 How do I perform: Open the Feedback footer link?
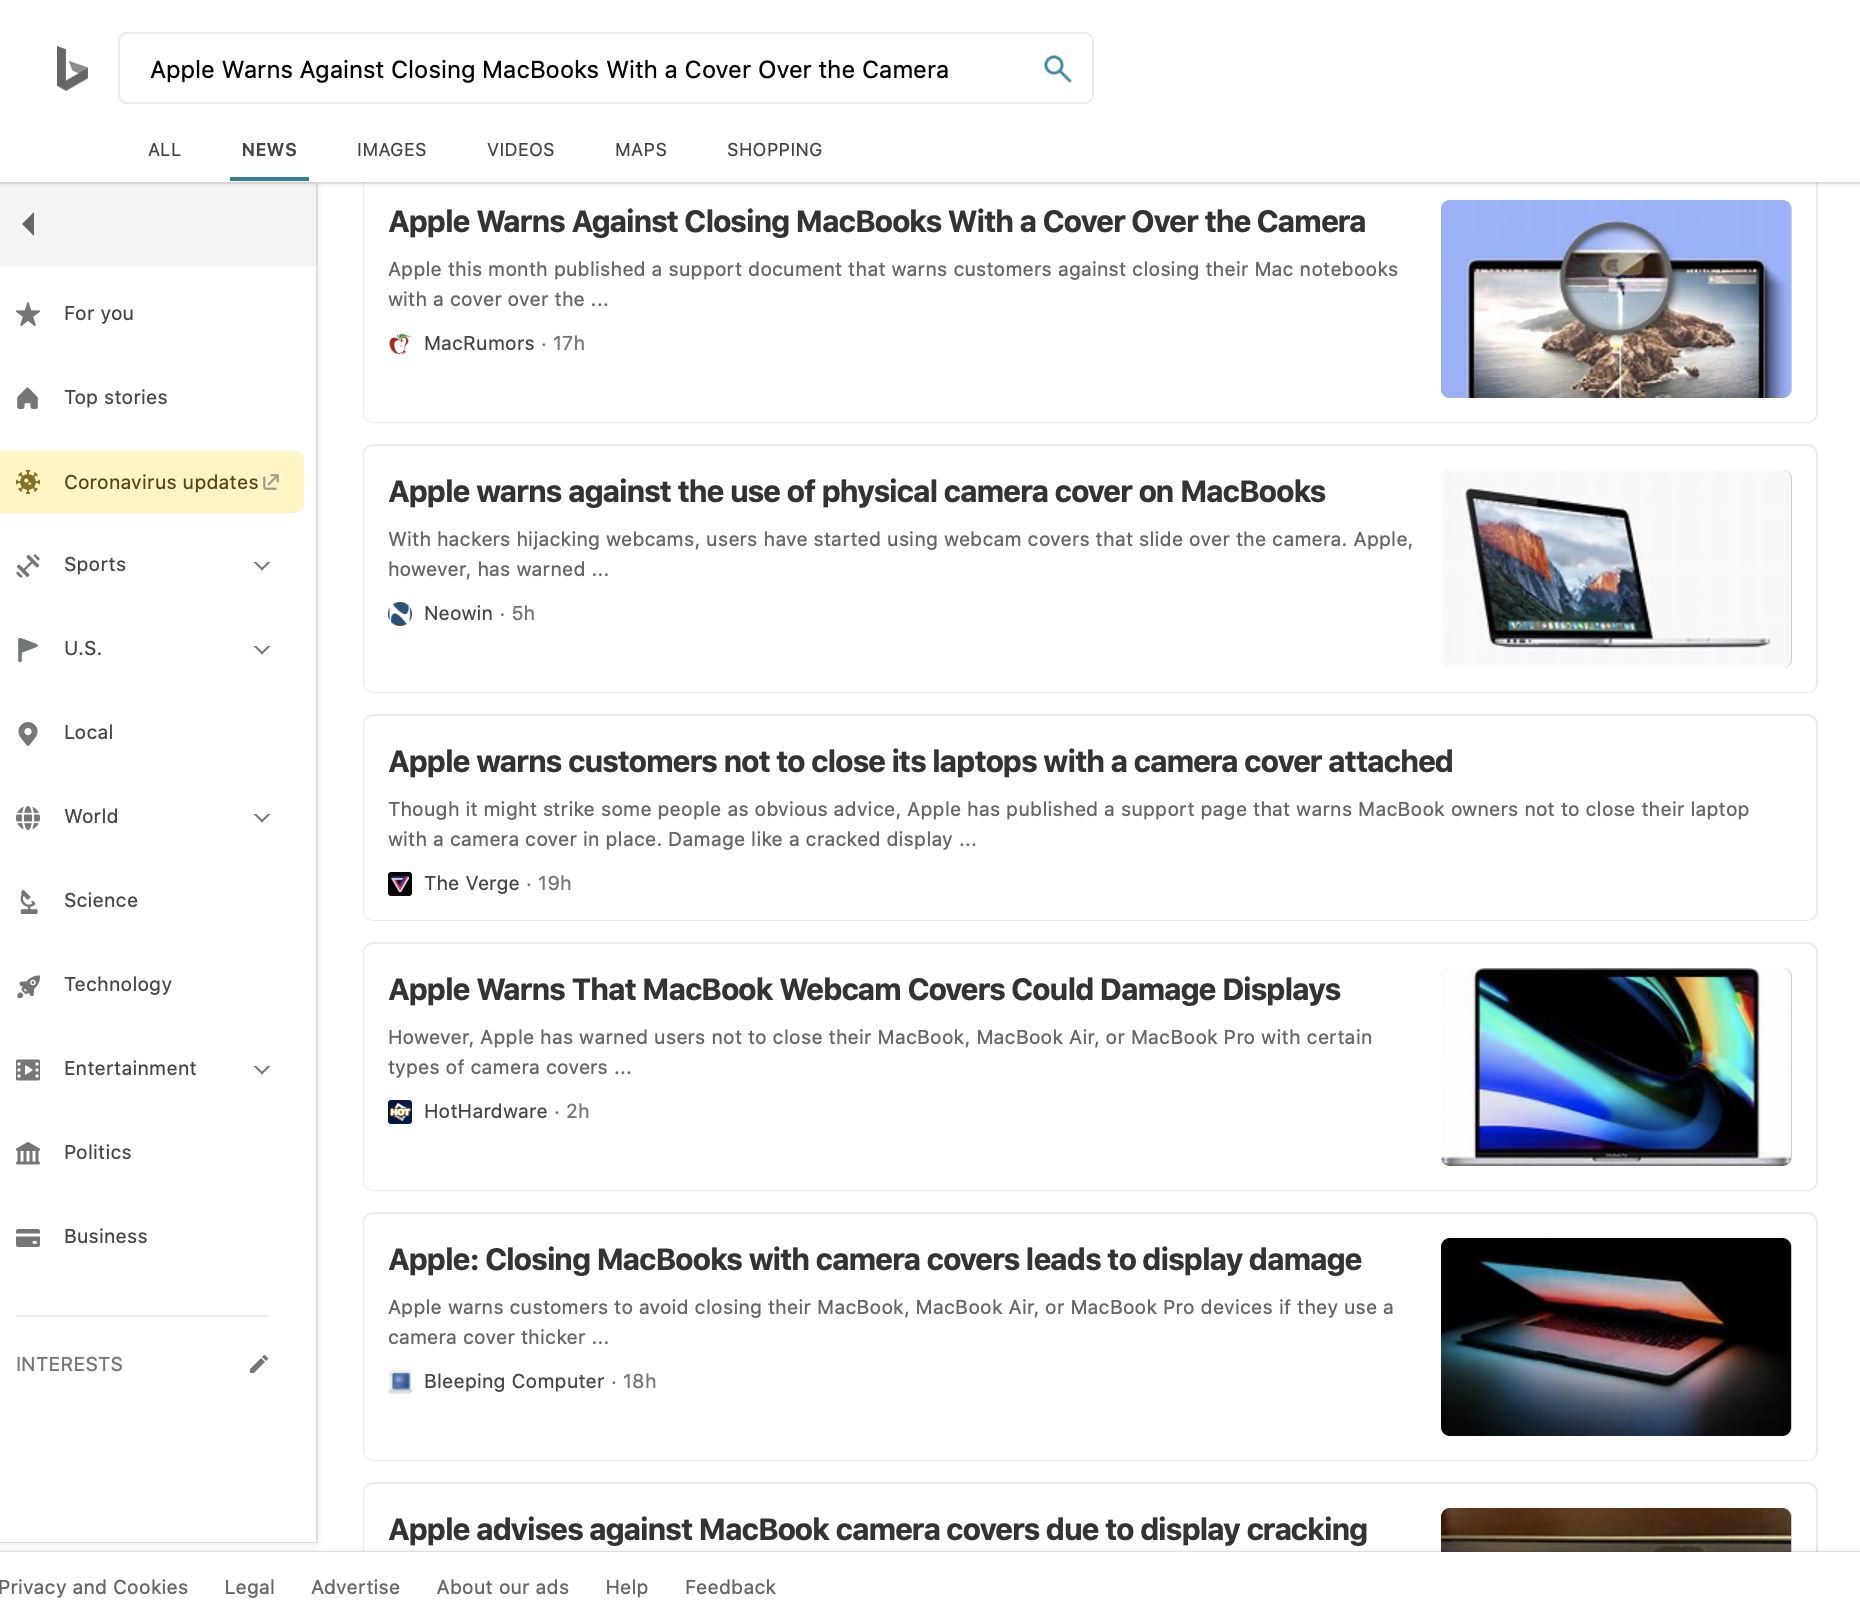[x=730, y=1587]
